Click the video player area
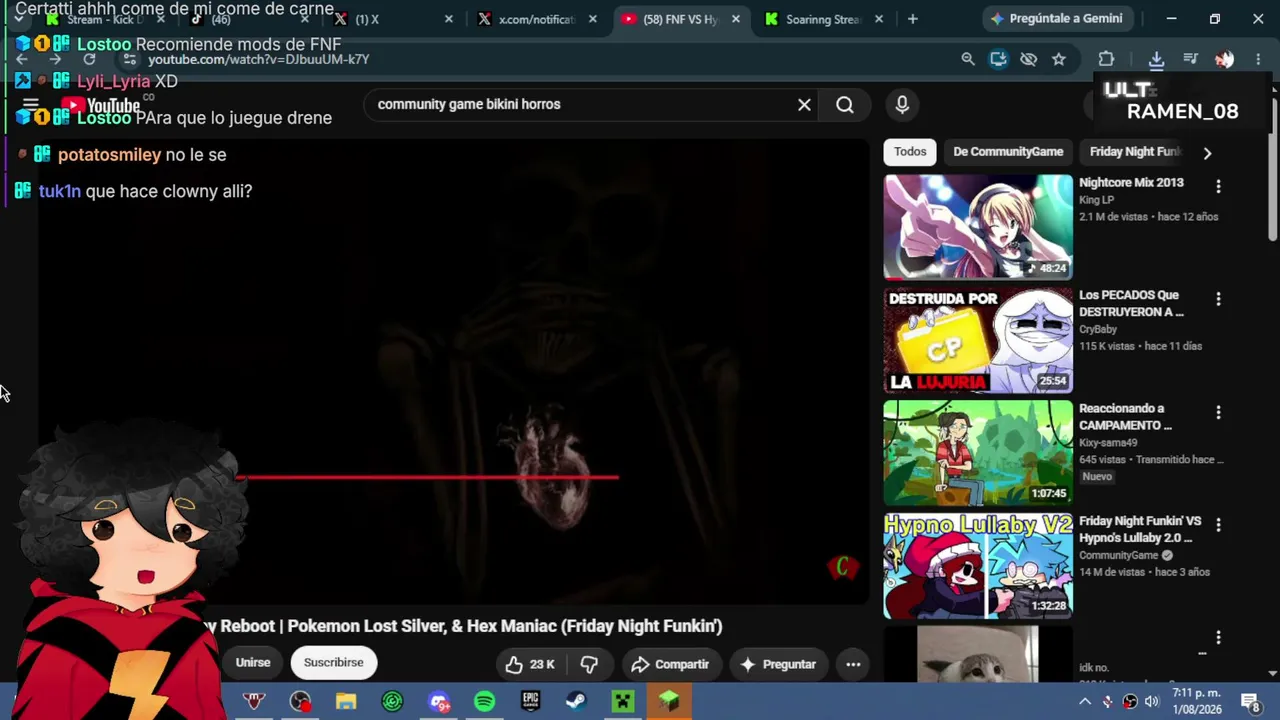Image resolution: width=1280 pixels, height=720 pixels. (x=453, y=370)
